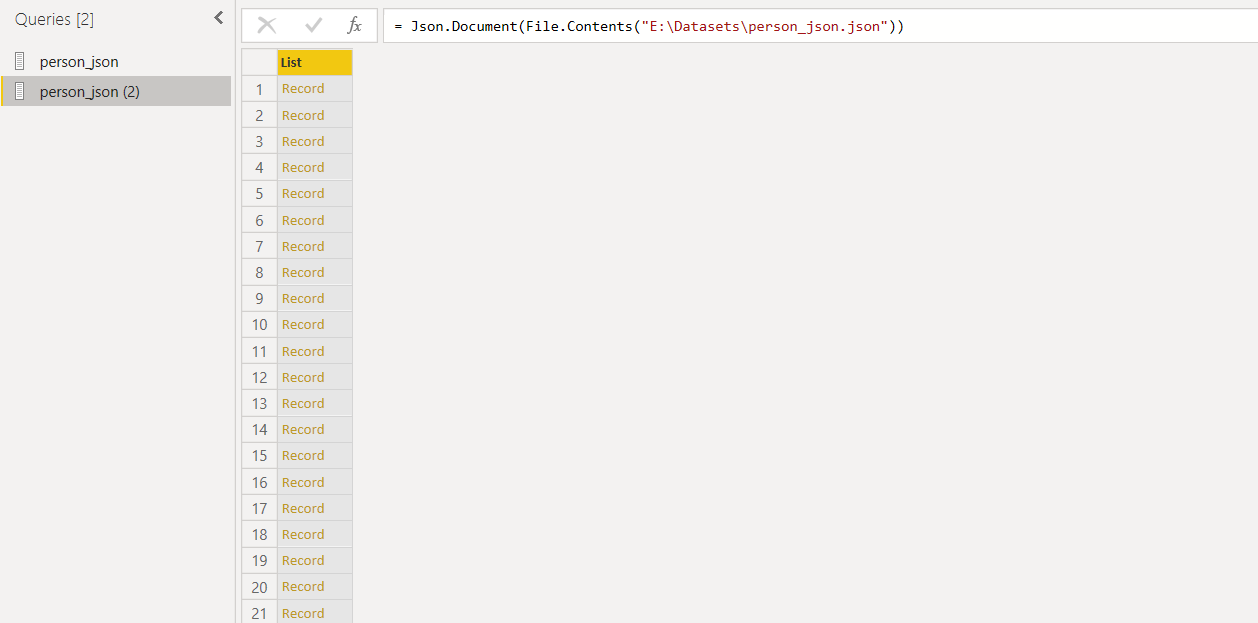The height and width of the screenshot is (623, 1258).
Task: Click row number 5 selector
Action: point(258,193)
